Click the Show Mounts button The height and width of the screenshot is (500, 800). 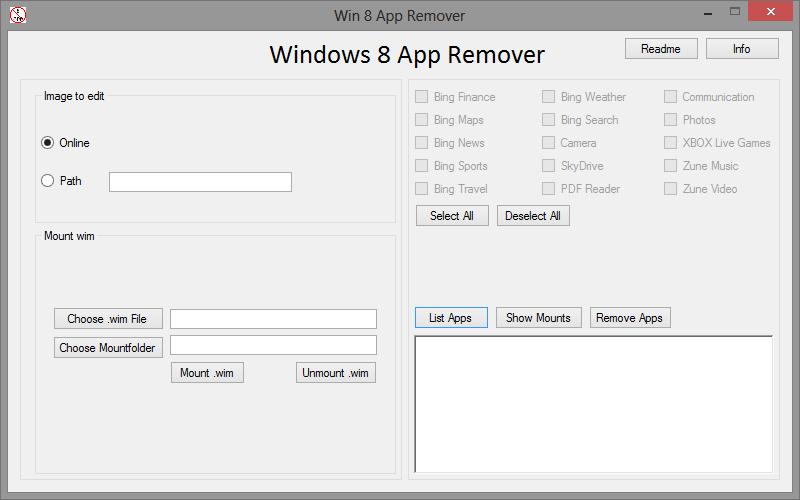(x=539, y=318)
